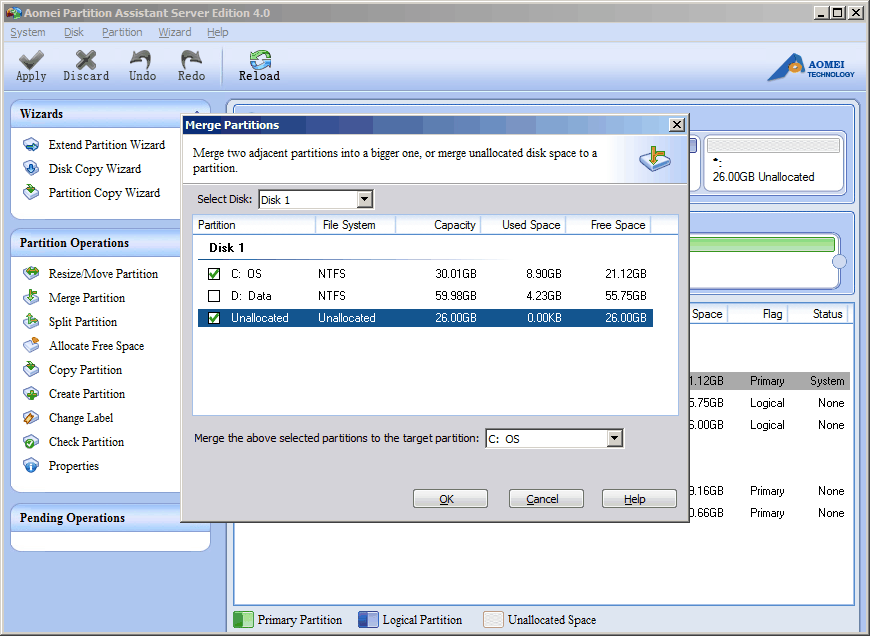Click the Partition Copy Wizard icon
The image size is (870, 636).
31,193
